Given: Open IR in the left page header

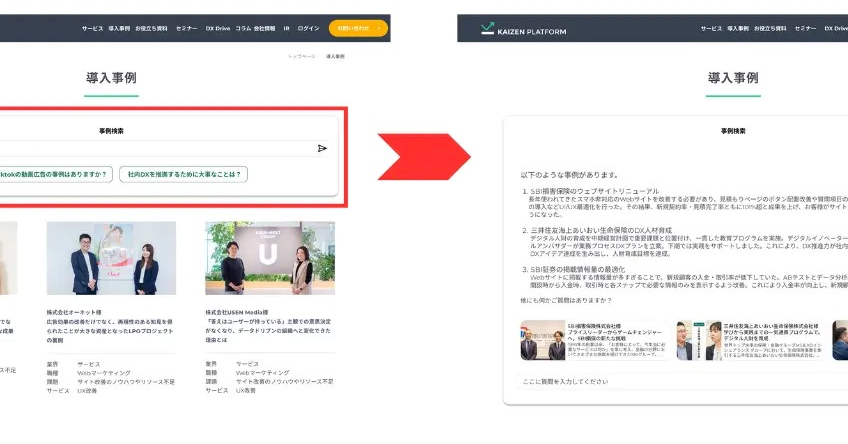Looking at the screenshot, I should point(286,29).
